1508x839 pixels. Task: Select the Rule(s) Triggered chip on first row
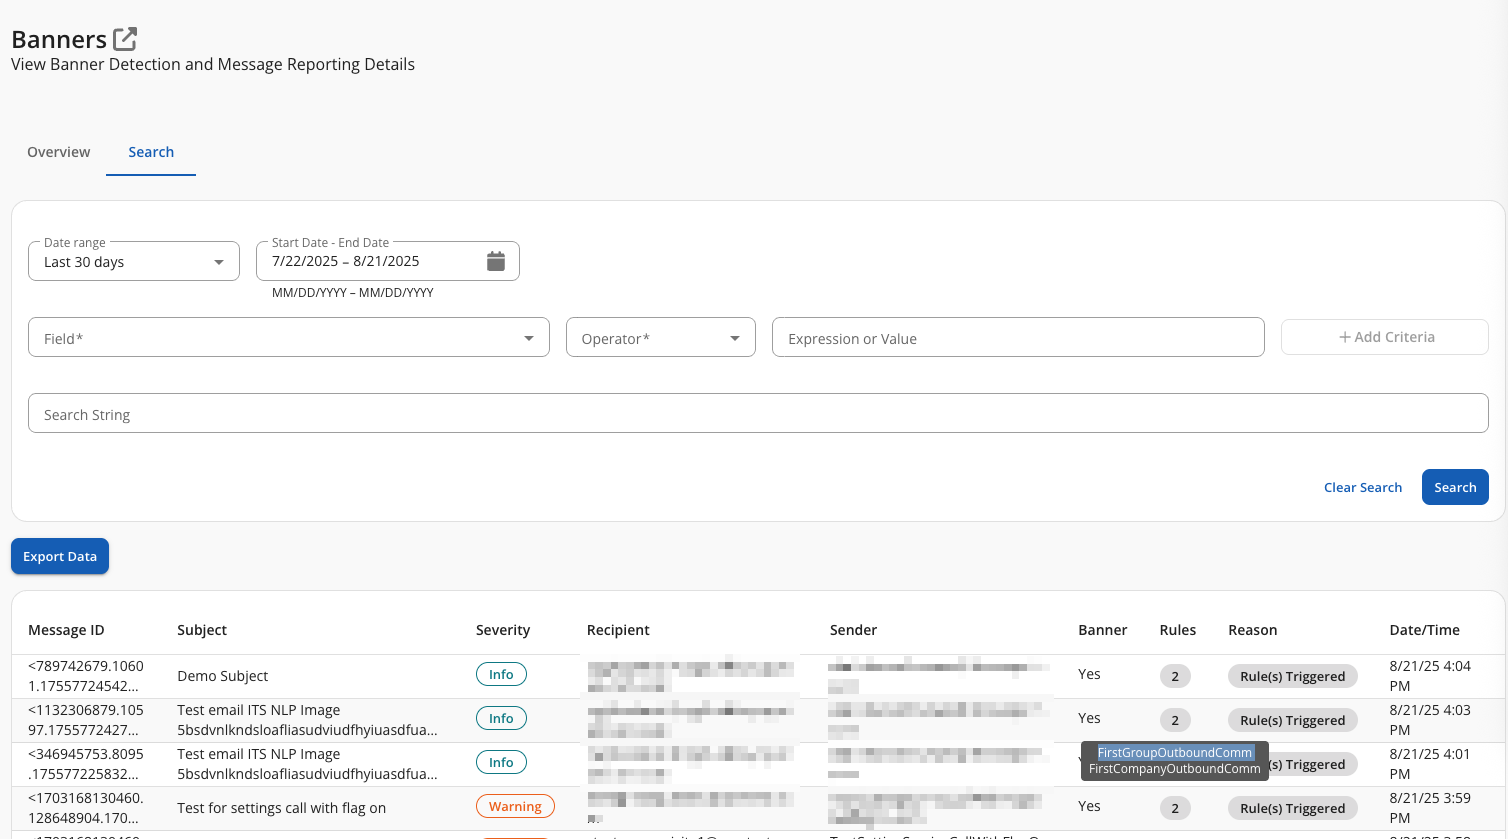point(1292,676)
